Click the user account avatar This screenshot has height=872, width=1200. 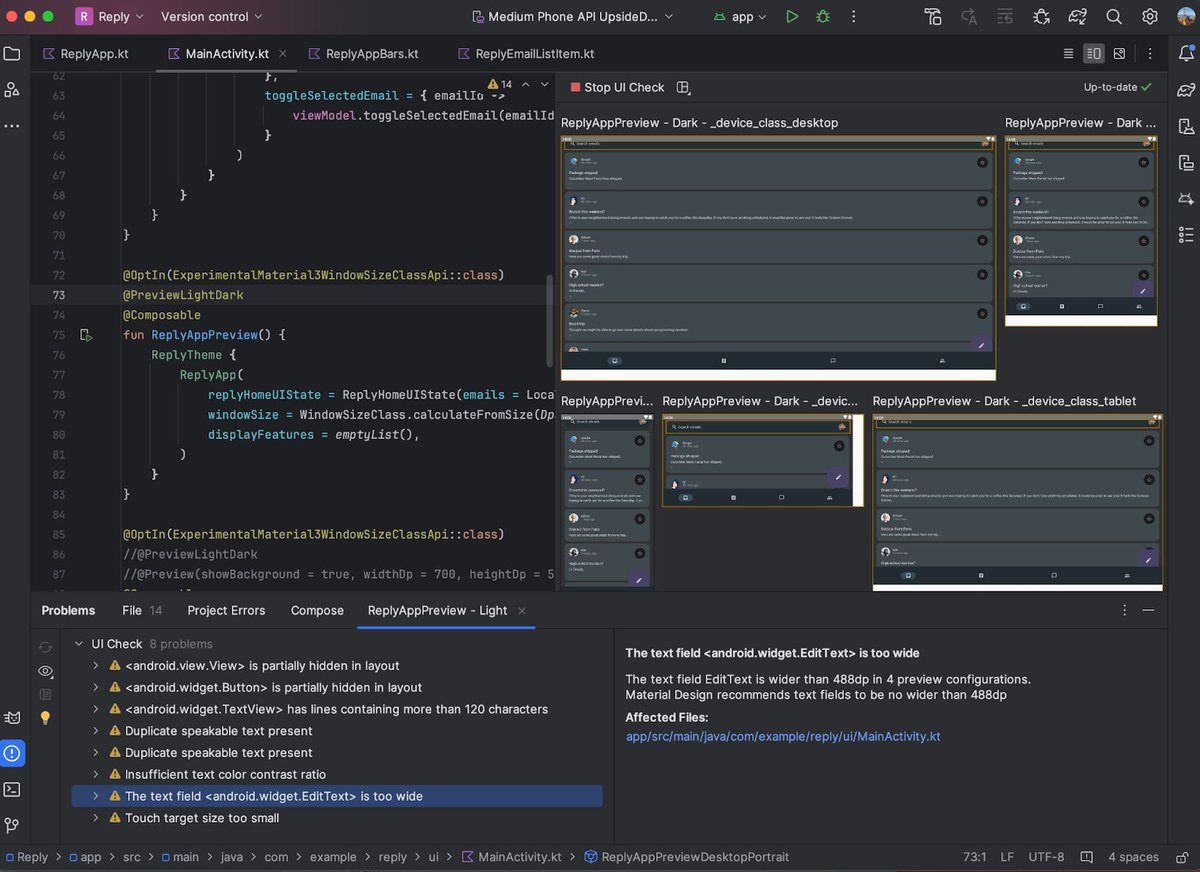1186,17
